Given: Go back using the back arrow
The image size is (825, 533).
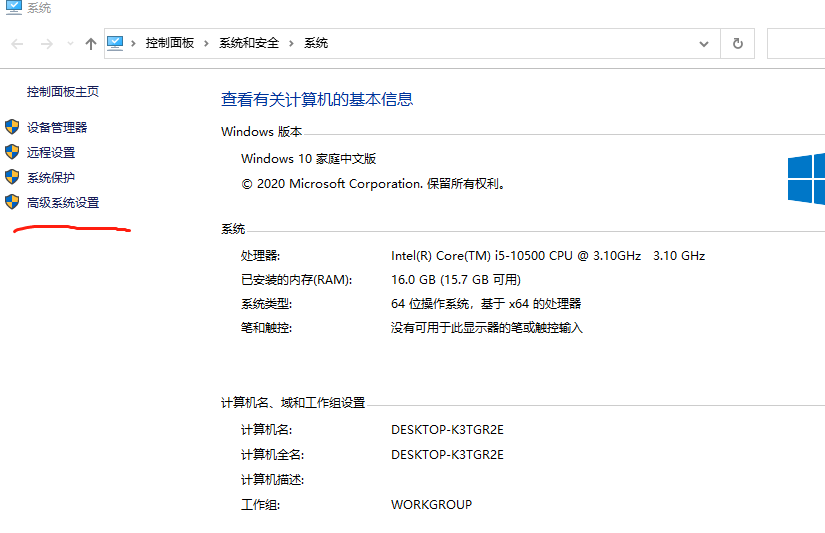Looking at the screenshot, I should click(17, 44).
